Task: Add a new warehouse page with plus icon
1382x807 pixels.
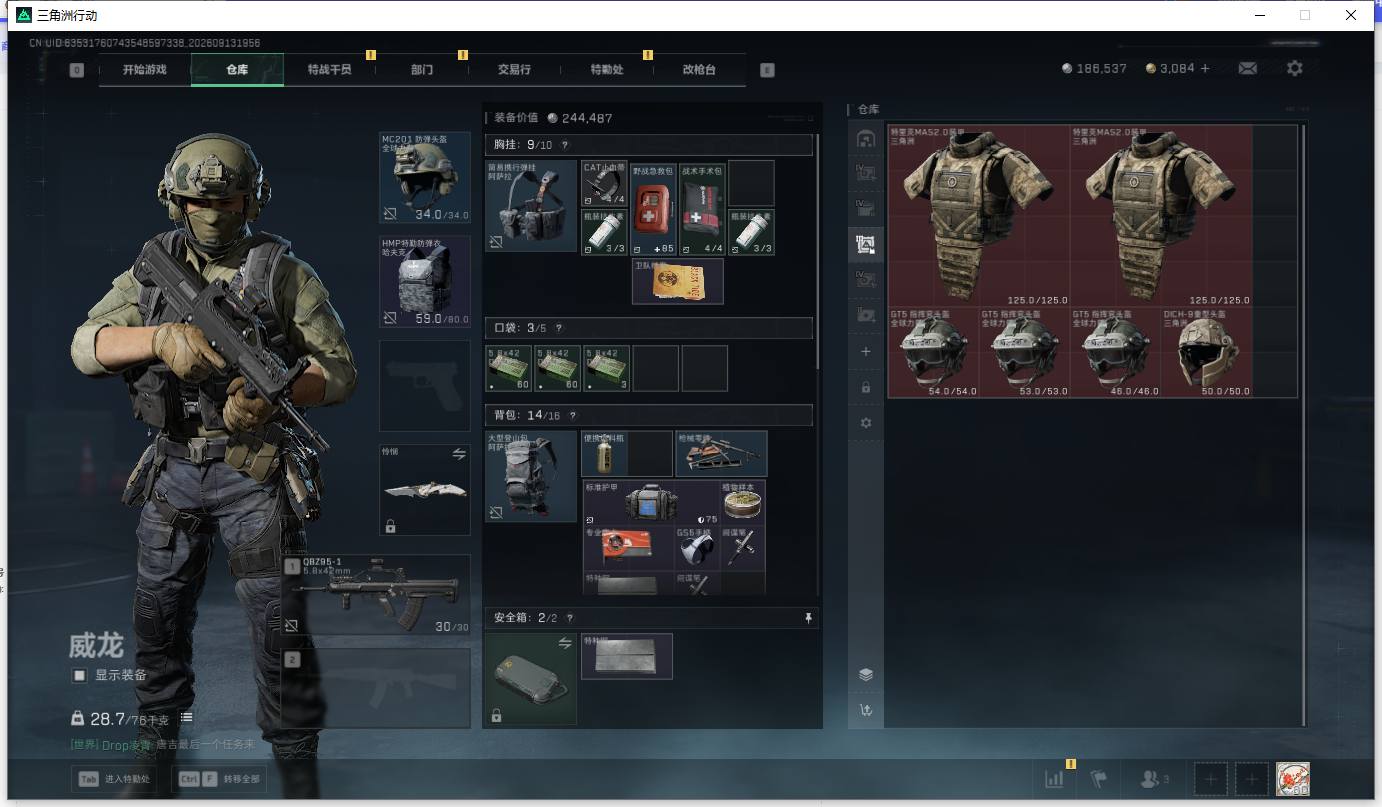Action: pyautogui.click(x=866, y=352)
